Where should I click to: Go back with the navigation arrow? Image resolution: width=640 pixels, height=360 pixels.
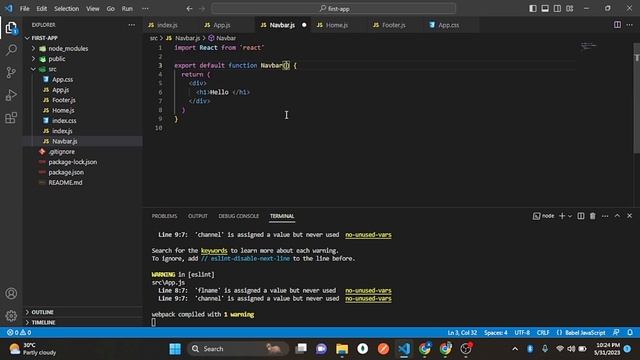[x=189, y=9]
